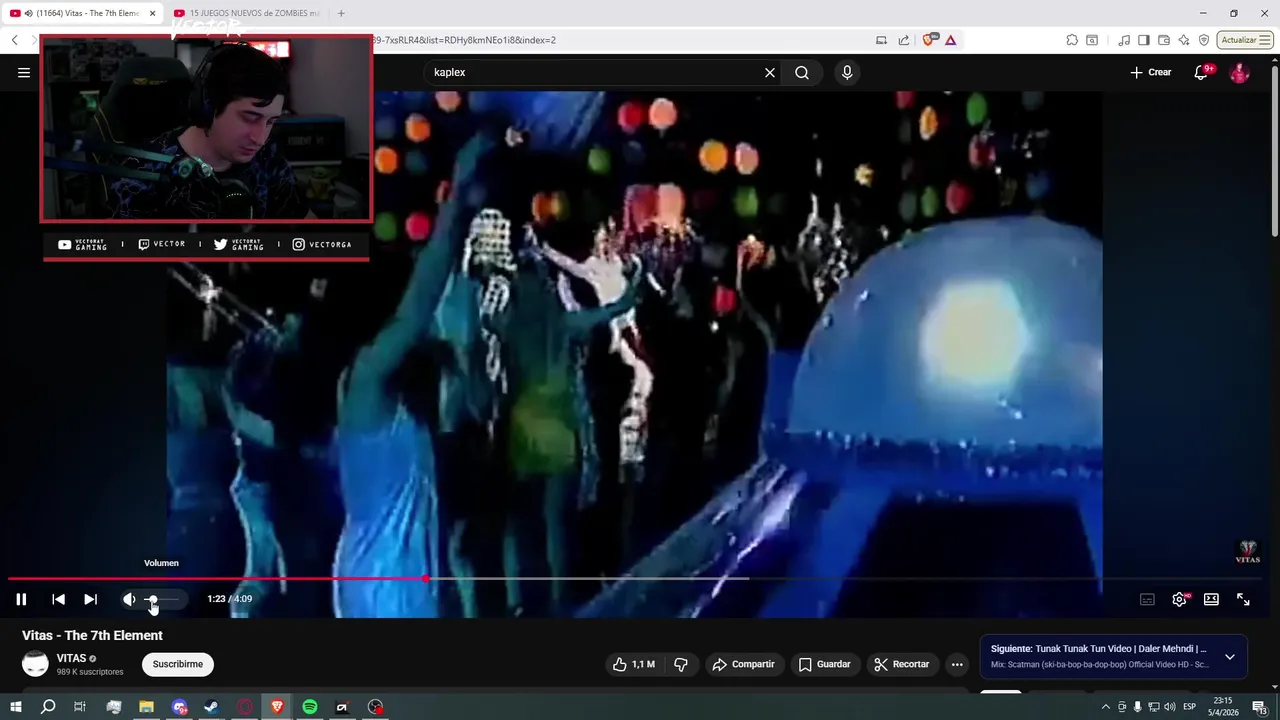Show hidden system tray icons

click(x=1105, y=707)
